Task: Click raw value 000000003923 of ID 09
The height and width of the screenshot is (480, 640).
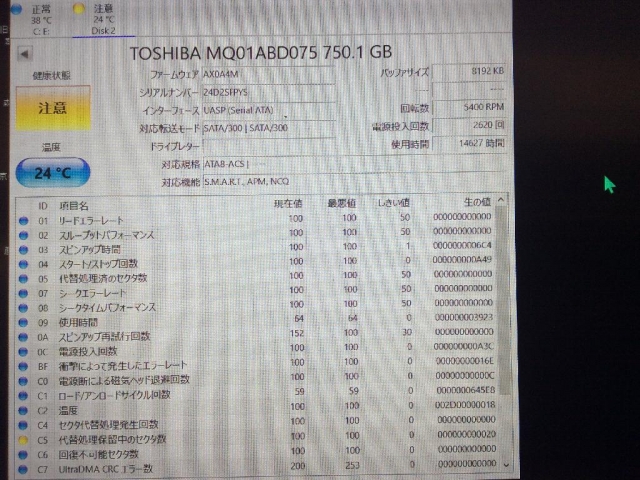Action: (464, 317)
